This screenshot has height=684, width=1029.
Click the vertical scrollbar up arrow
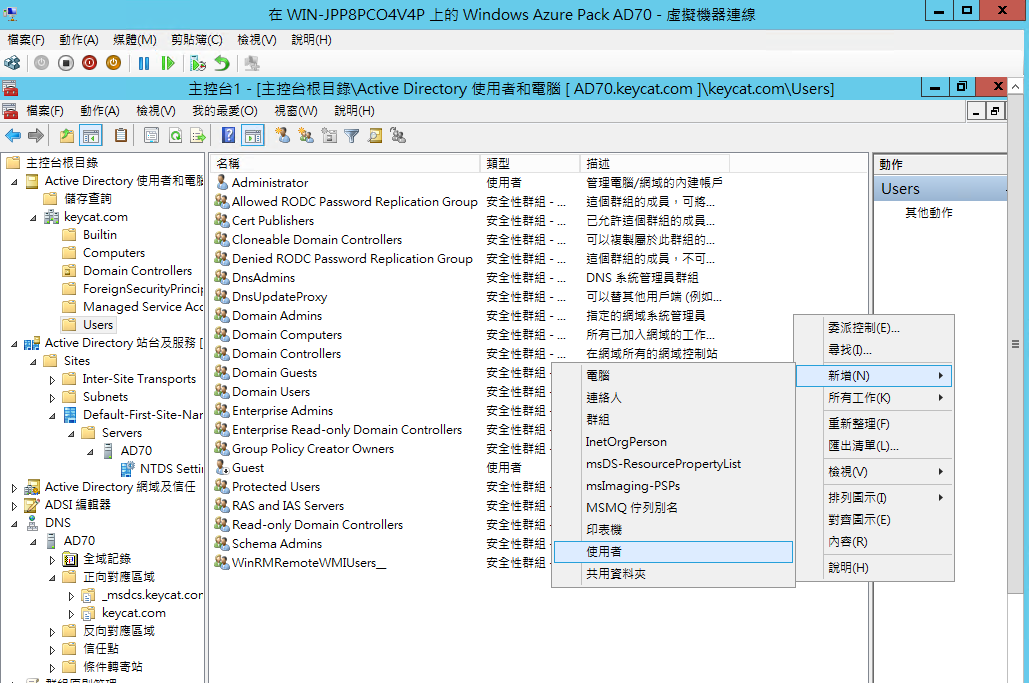pyautogui.click(x=1015, y=87)
